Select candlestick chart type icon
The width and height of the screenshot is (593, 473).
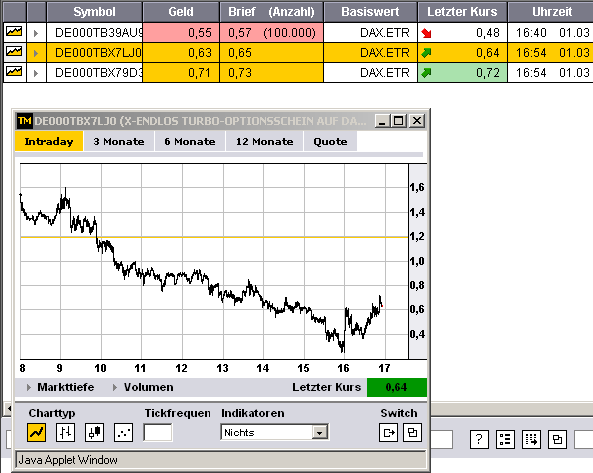click(x=95, y=432)
